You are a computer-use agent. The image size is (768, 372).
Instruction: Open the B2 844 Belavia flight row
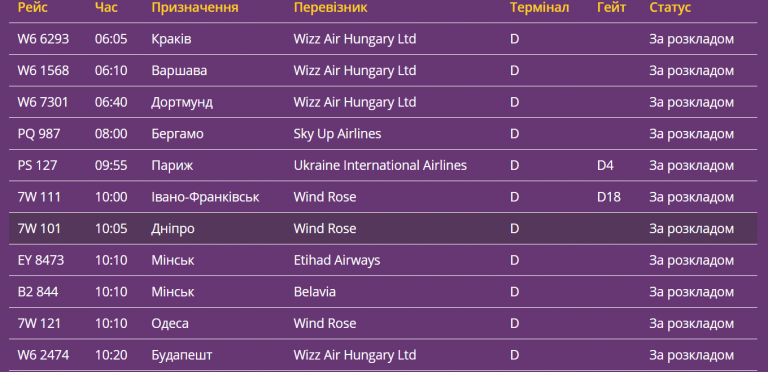383,292
